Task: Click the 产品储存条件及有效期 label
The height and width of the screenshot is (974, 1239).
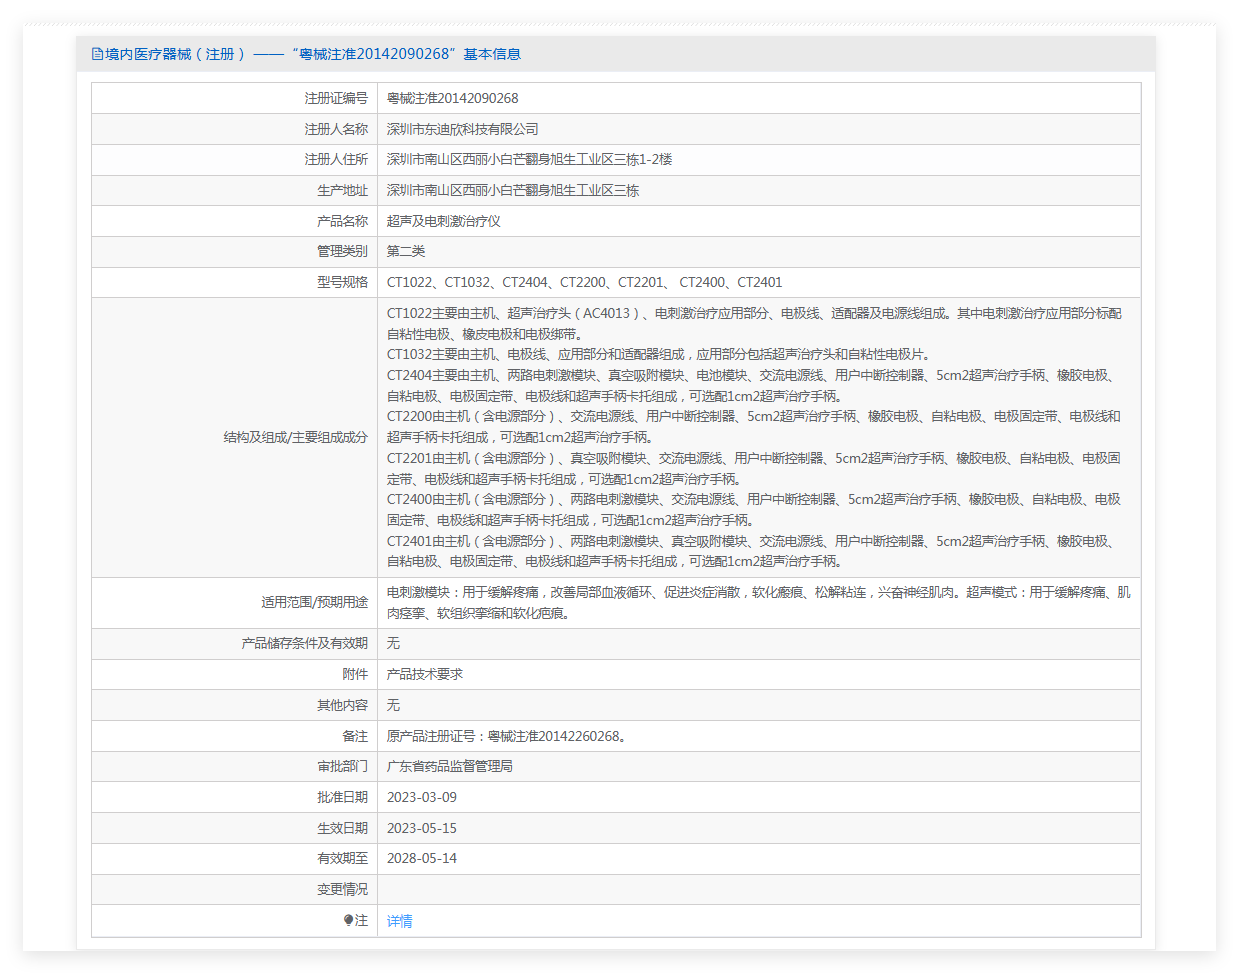Action: [x=304, y=643]
